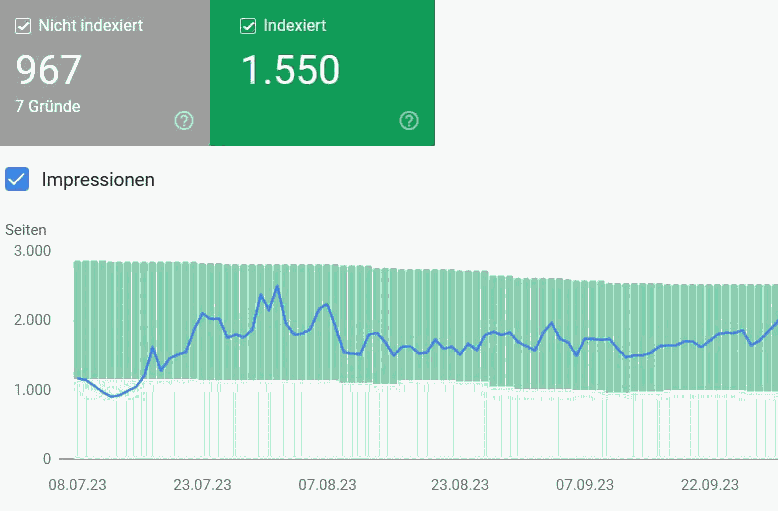Click the 07.09.23 date label

(x=585, y=485)
